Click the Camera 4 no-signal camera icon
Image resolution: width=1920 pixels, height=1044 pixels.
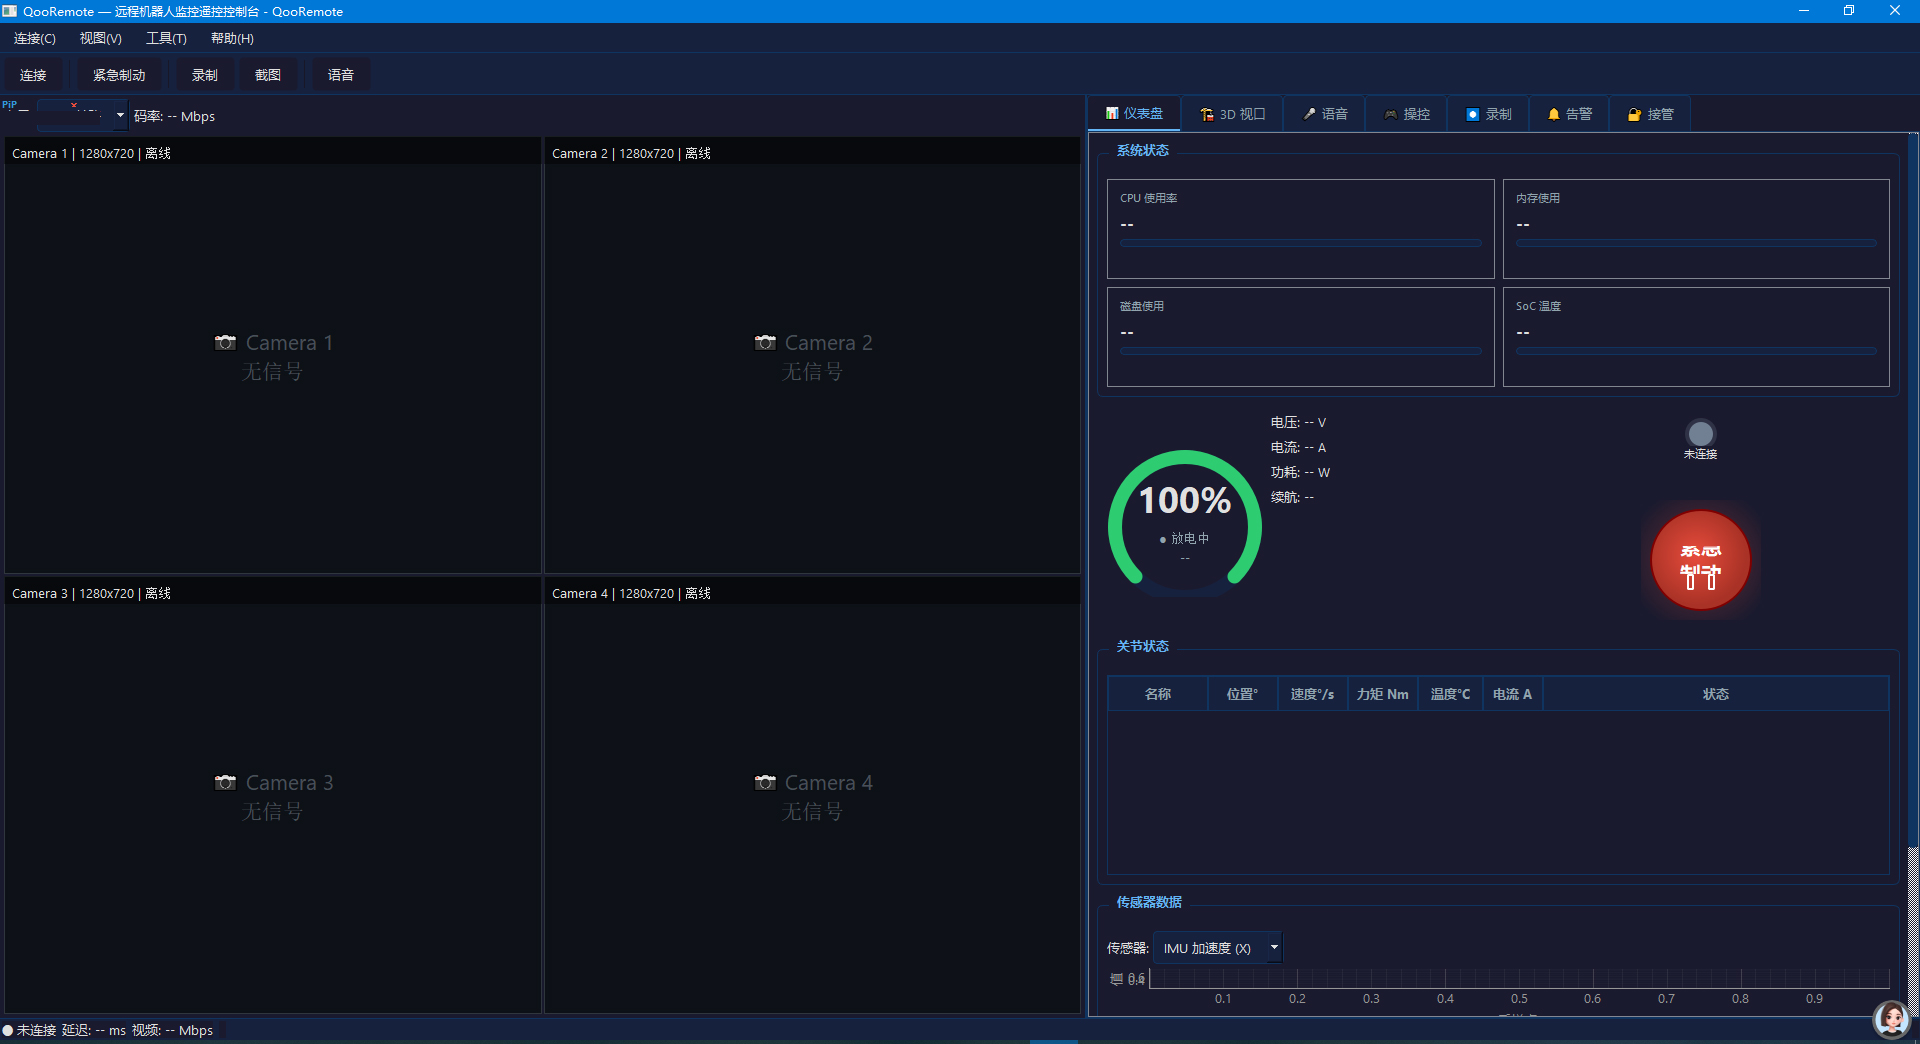pyautogui.click(x=765, y=783)
